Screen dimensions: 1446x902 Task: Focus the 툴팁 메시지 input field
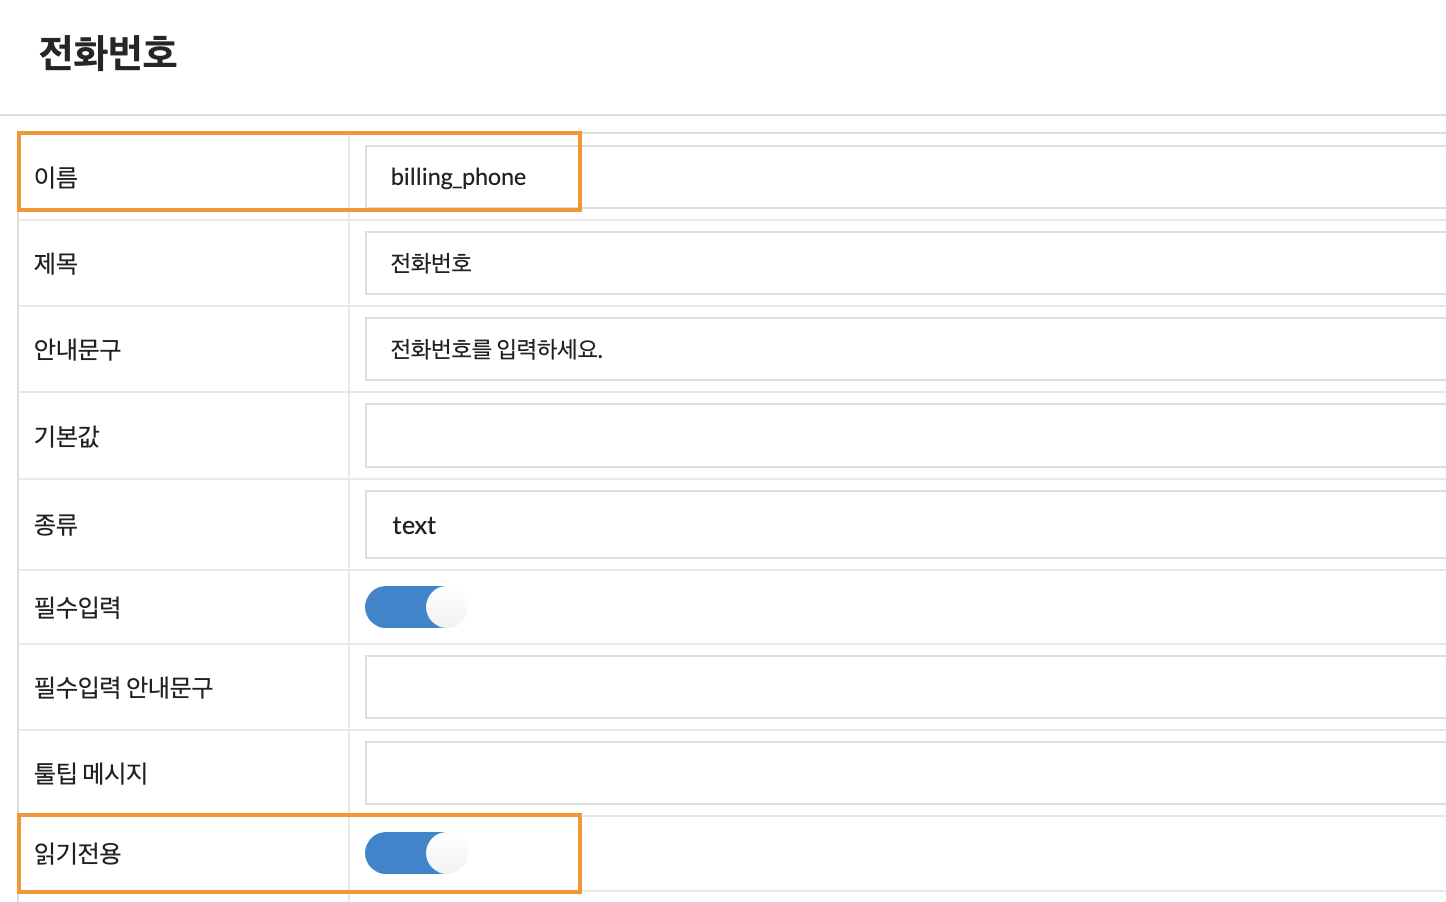[906, 773]
